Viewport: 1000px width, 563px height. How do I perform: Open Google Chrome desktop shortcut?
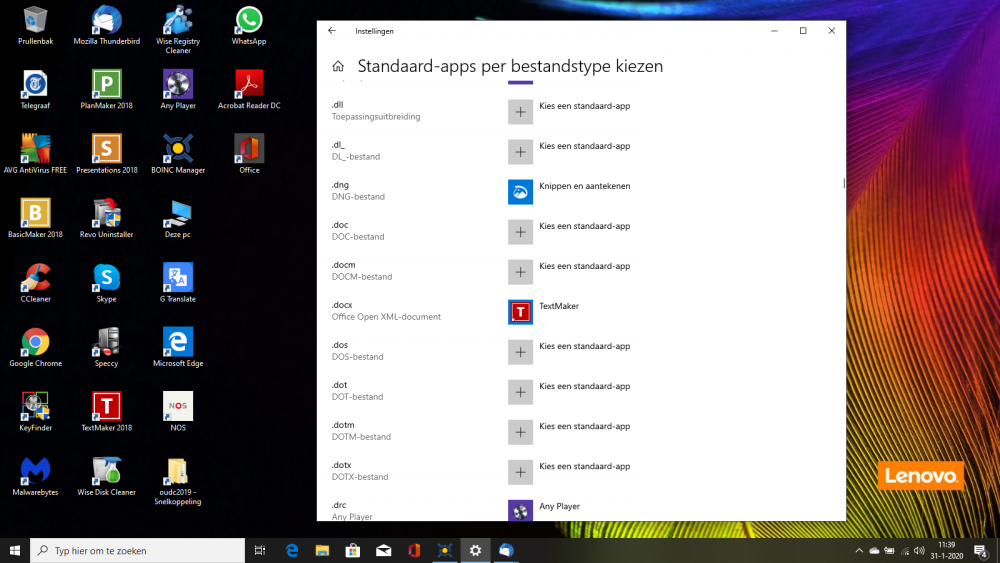pyautogui.click(x=36, y=343)
